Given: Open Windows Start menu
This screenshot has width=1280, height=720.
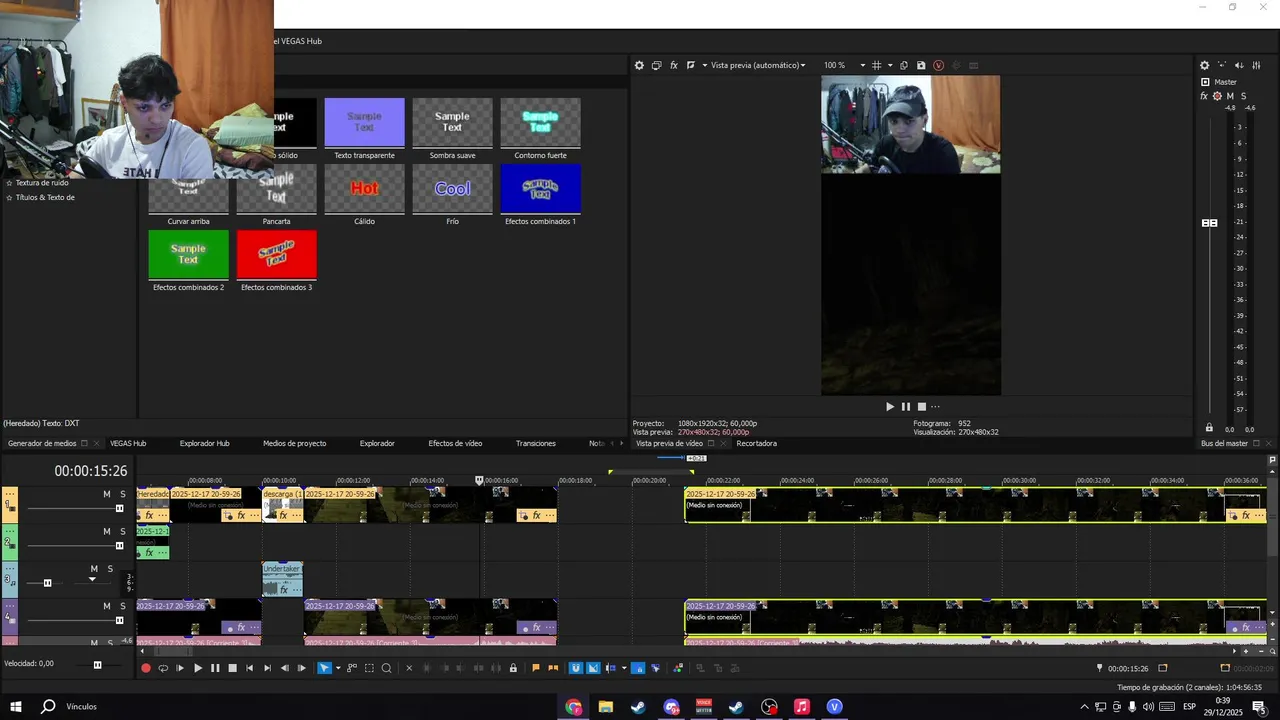Looking at the screenshot, I should (15, 707).
